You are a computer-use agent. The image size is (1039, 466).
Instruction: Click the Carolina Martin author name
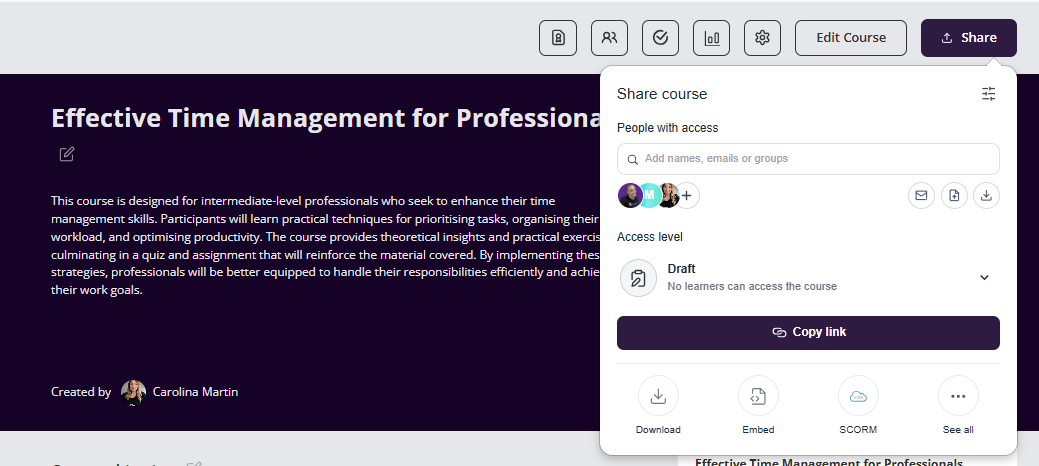pos(195,392)
